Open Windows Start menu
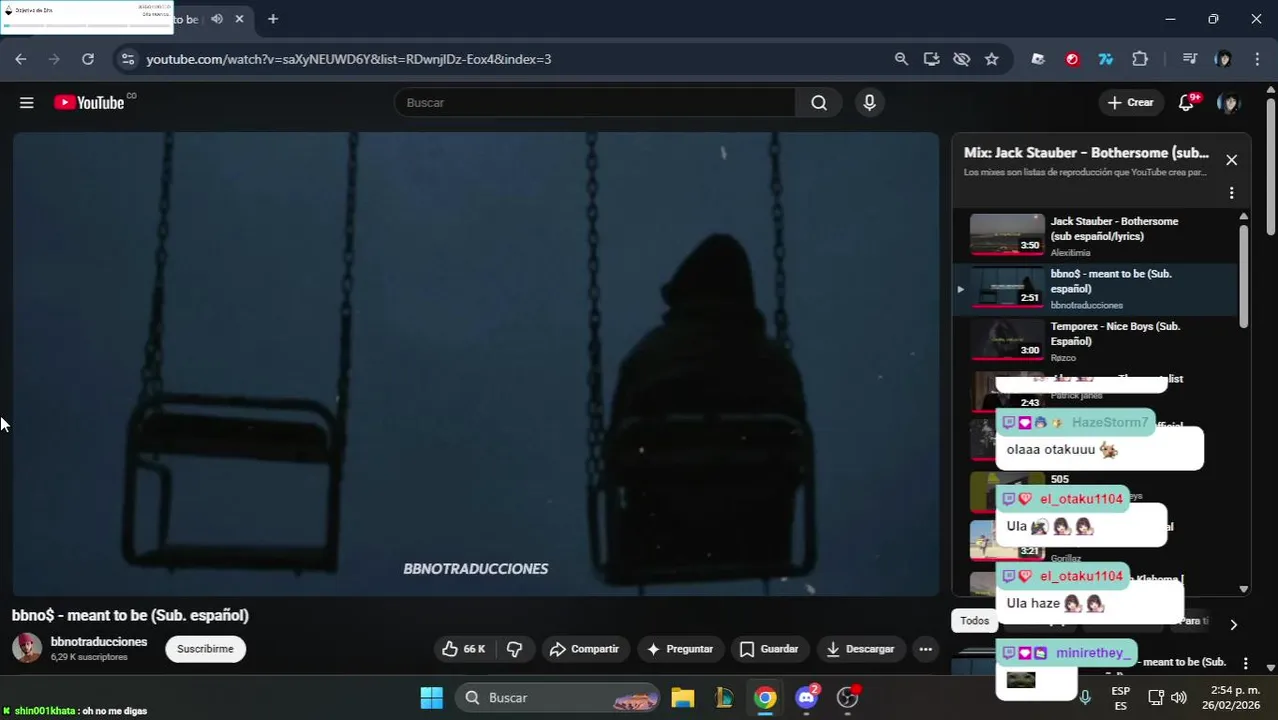 pyautogui.click(x=431, y=697)
